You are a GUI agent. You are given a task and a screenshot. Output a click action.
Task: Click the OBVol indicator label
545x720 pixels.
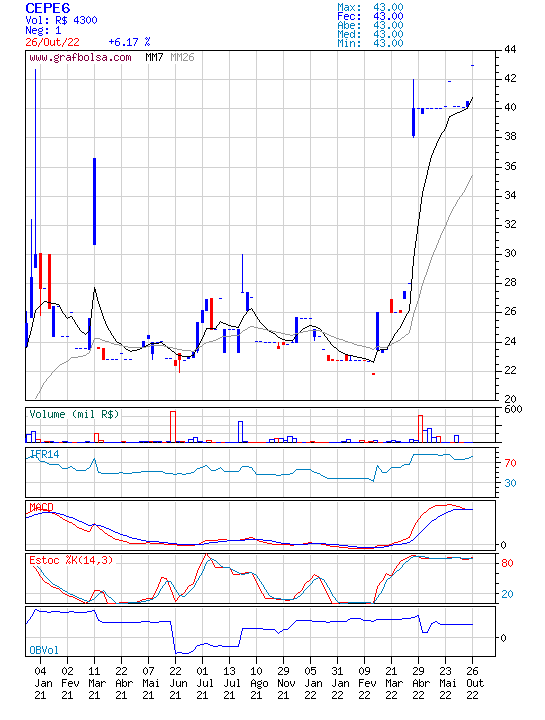44,650
